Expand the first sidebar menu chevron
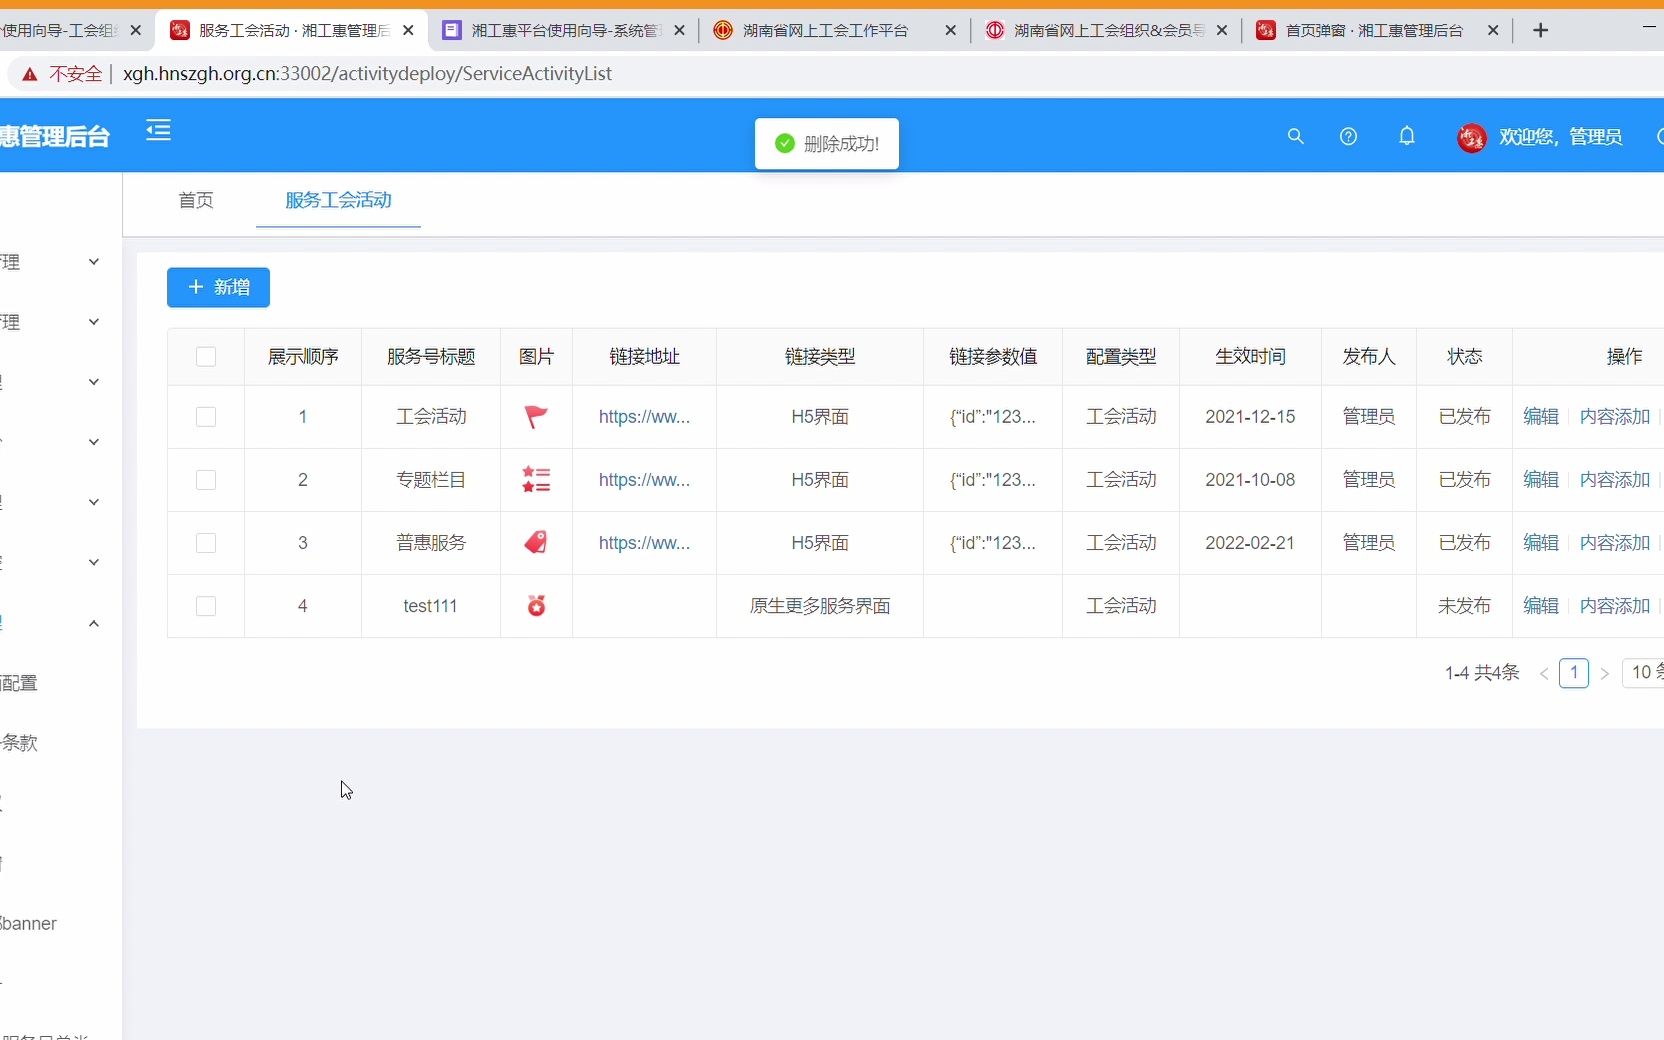The height and width of the screenshot is (1040, 1664). (x=94, y=262)
